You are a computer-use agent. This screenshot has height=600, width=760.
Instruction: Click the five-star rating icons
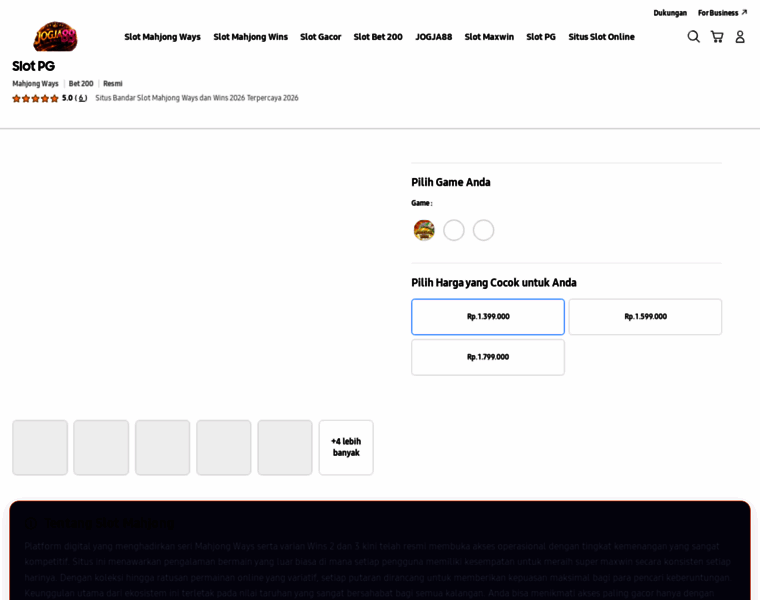(x=35, y=98)
